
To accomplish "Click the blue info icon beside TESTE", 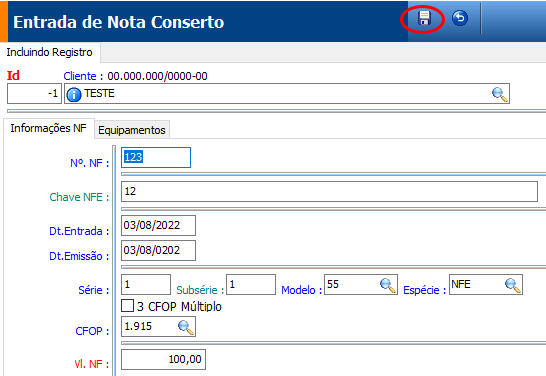I will (x=73, y=94).
